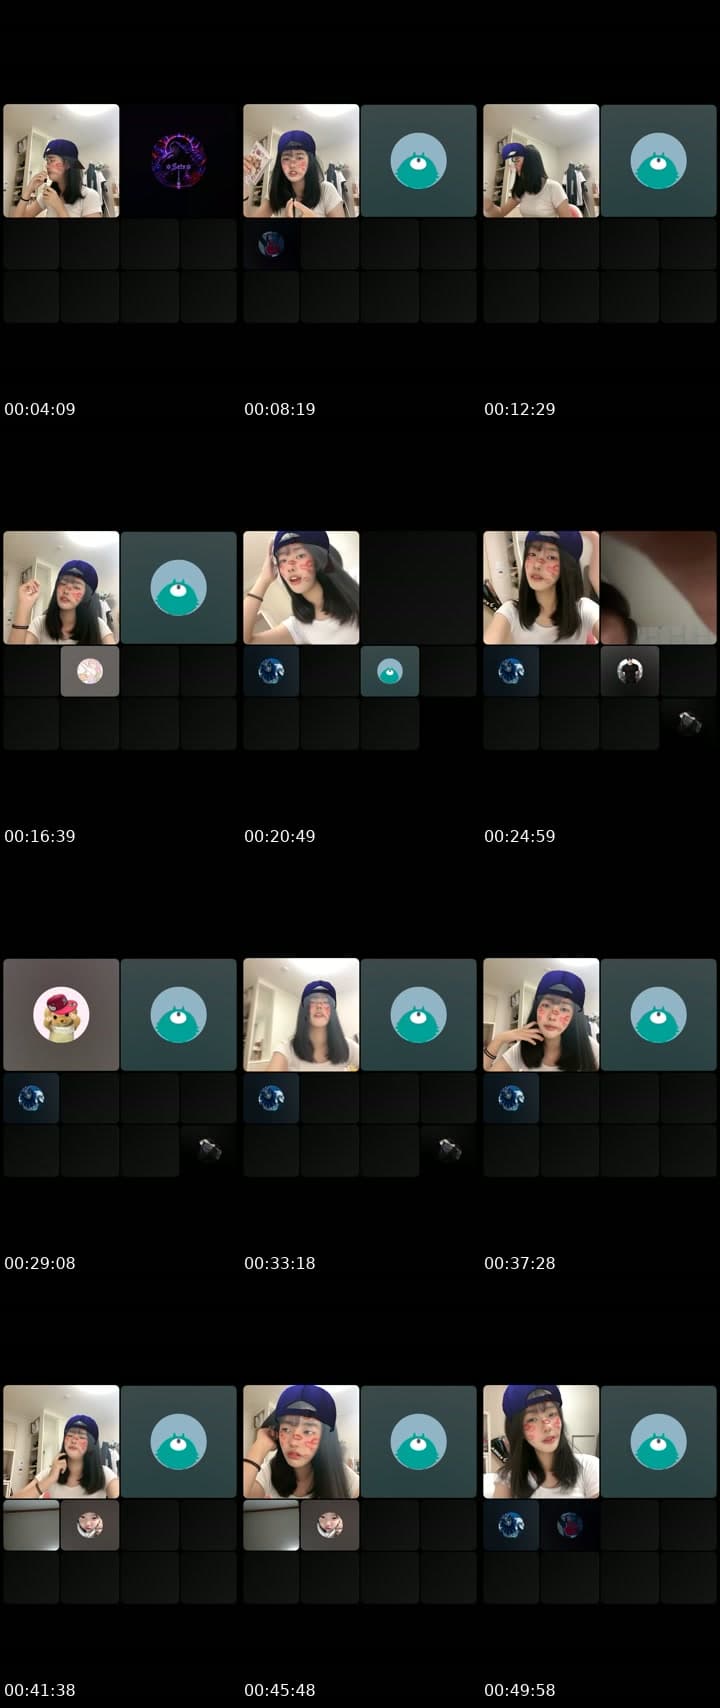Click the timestamp 00:16:39
The height and width of the screenshot is (1708, 720).
click(x=40, y=836)
